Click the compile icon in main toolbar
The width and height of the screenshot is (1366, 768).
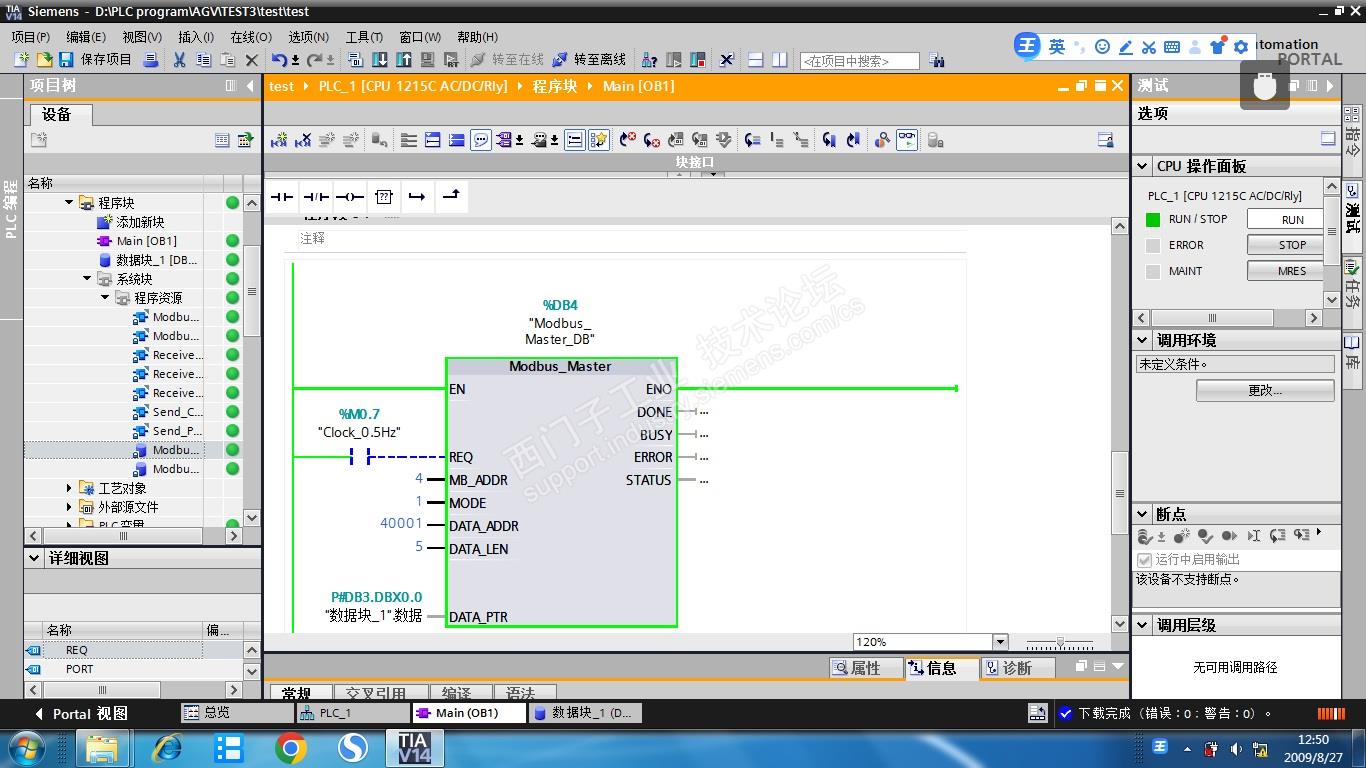pyautogui.click(x=356, y=60)
